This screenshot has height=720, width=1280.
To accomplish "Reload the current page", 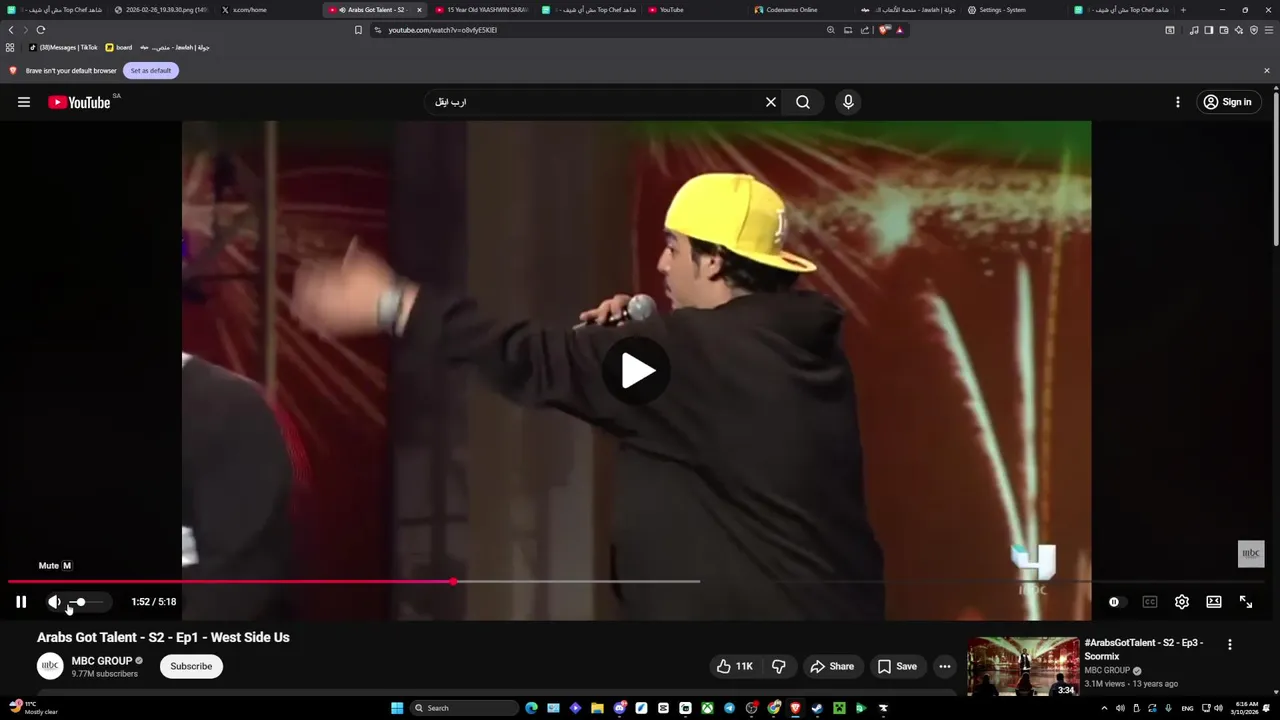I will pyautogui.click(x=41, y=30).
